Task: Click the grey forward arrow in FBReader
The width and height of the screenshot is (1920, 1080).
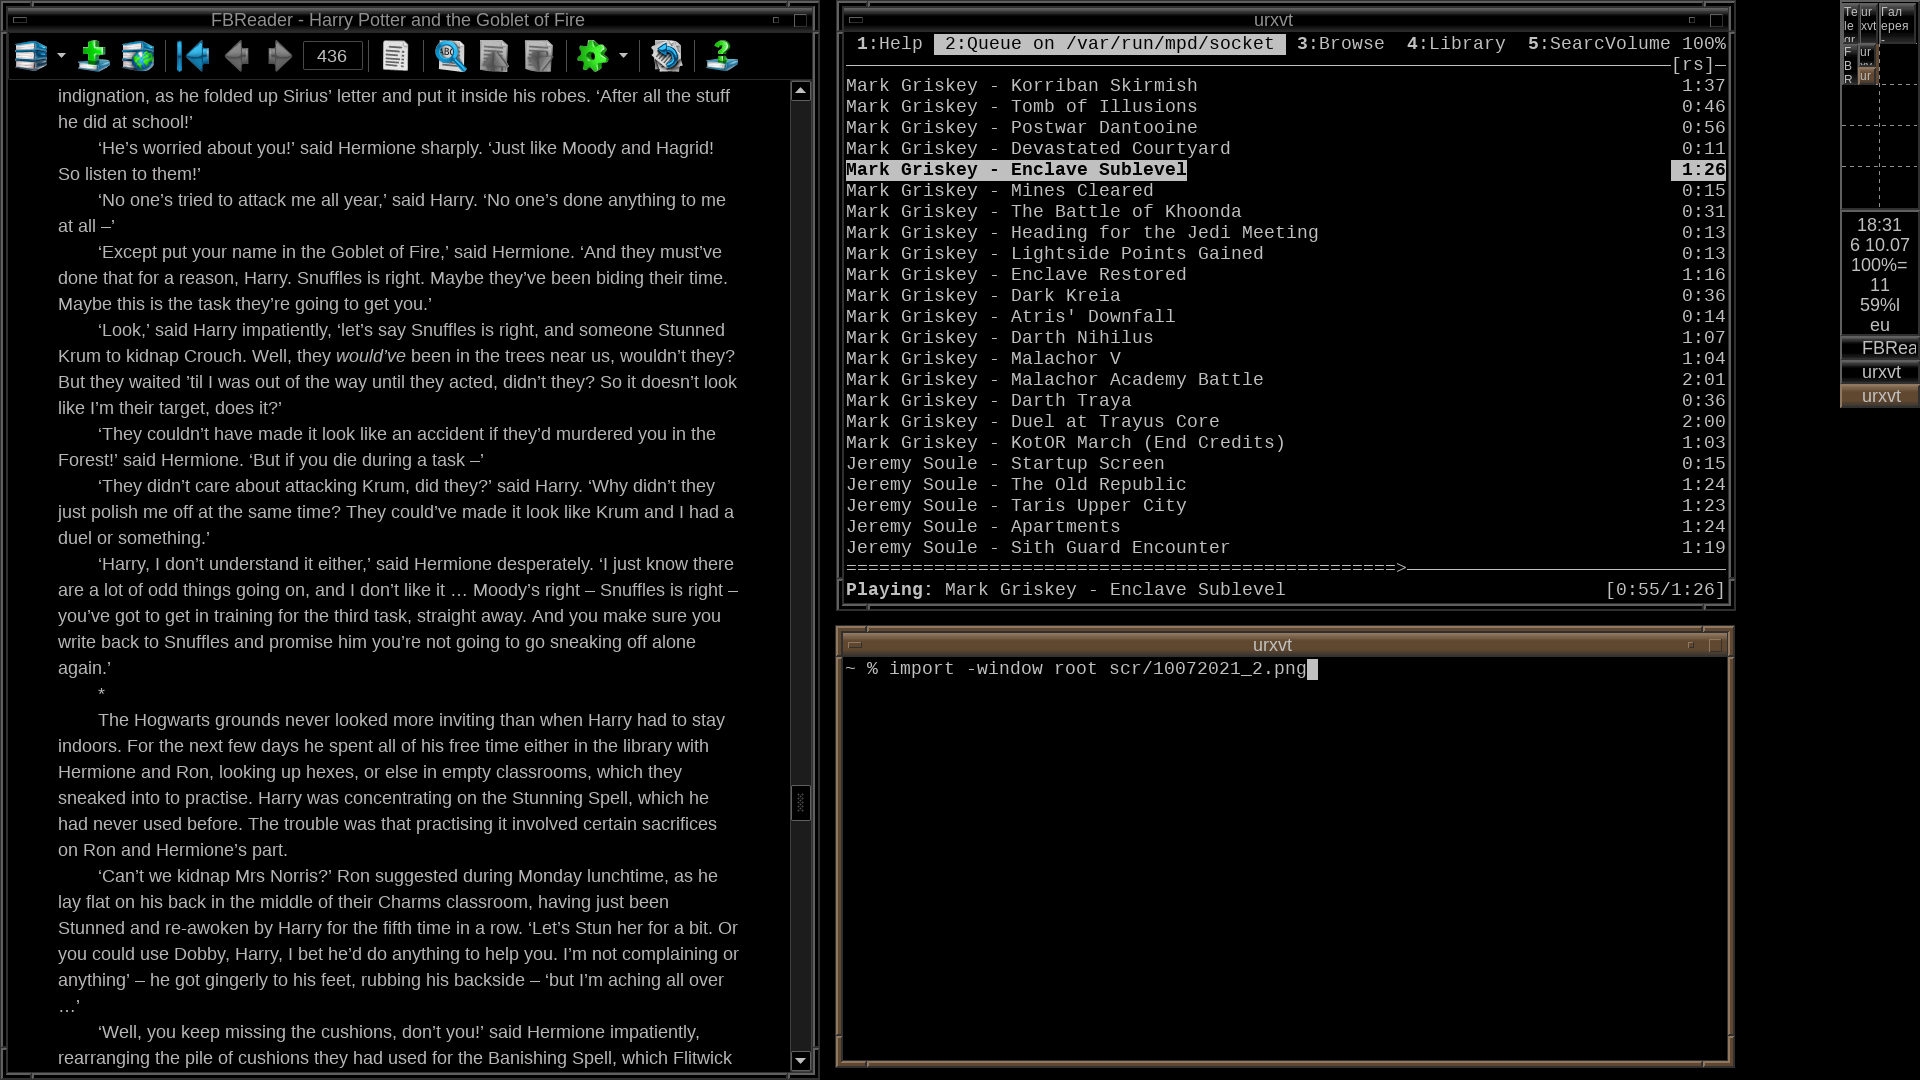Action: coord(280,56)
